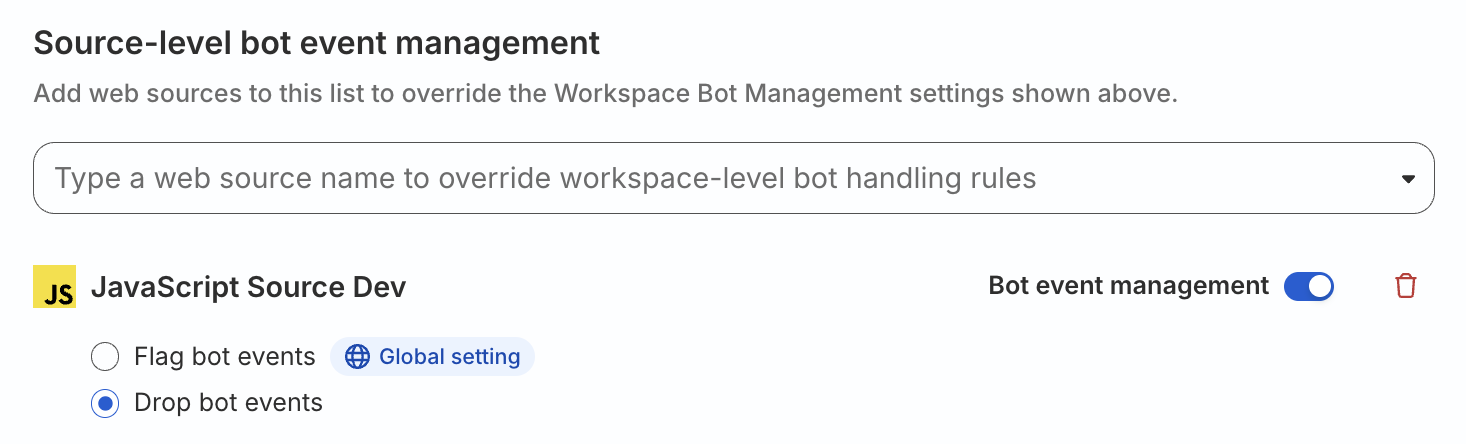Disable the Bot event management switch

(1309, 287)
